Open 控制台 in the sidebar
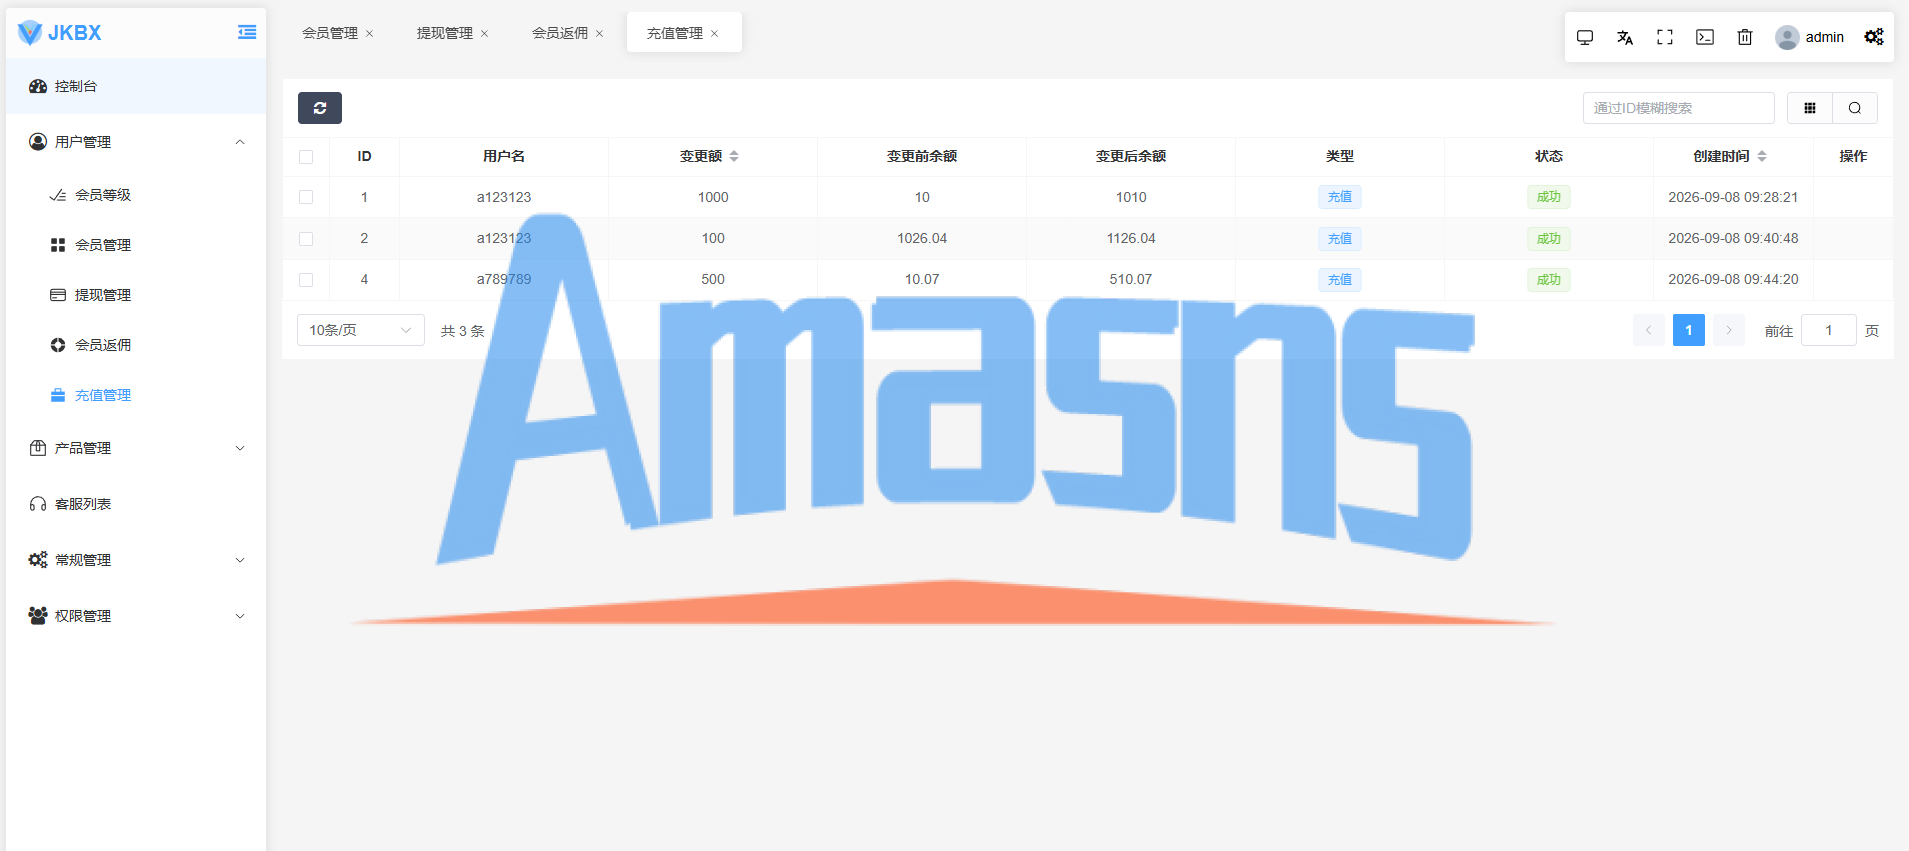 tap(136, 86)
